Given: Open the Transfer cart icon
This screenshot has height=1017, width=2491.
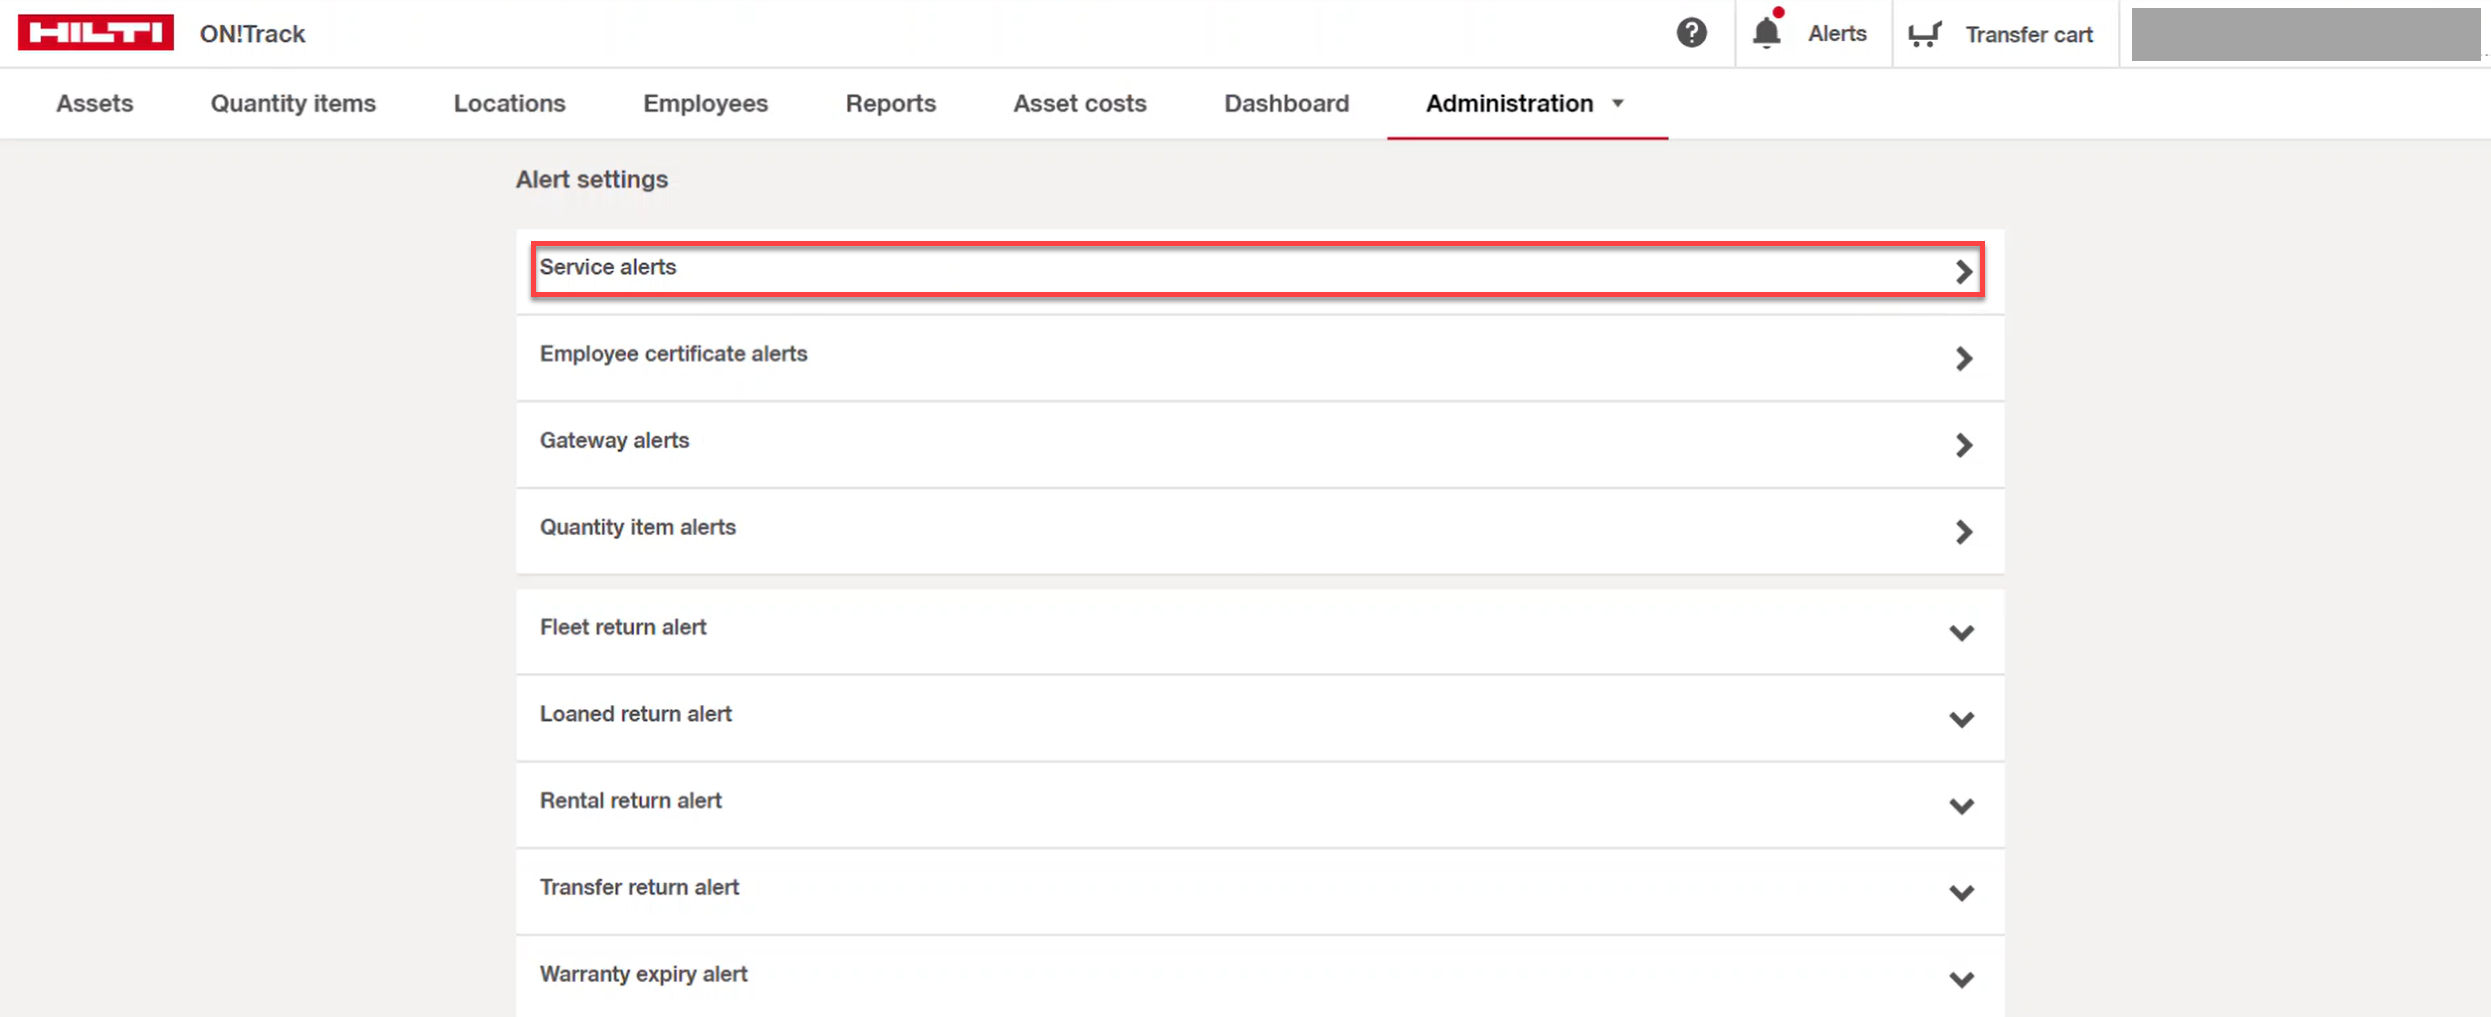Looking at the screenshot, I should pos(1924,34).
